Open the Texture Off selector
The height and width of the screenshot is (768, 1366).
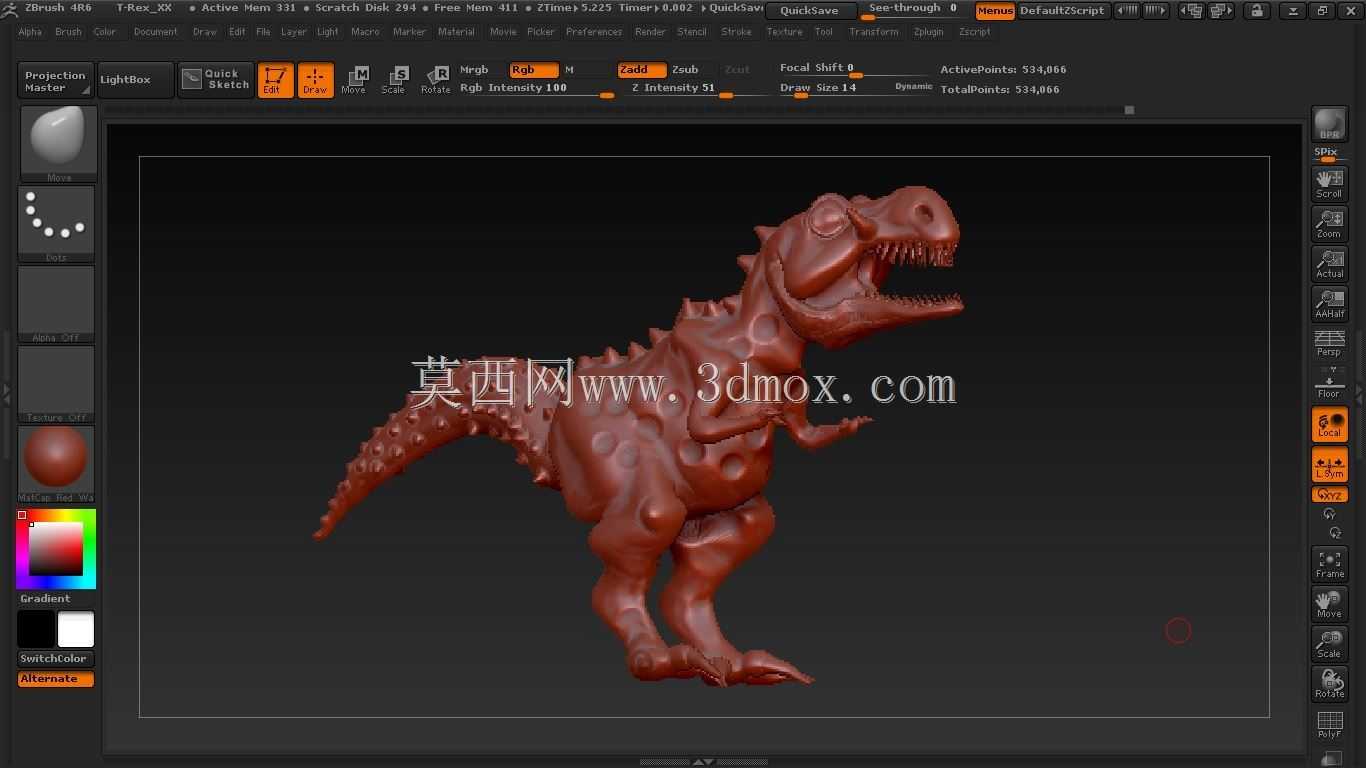click(56, 383)
